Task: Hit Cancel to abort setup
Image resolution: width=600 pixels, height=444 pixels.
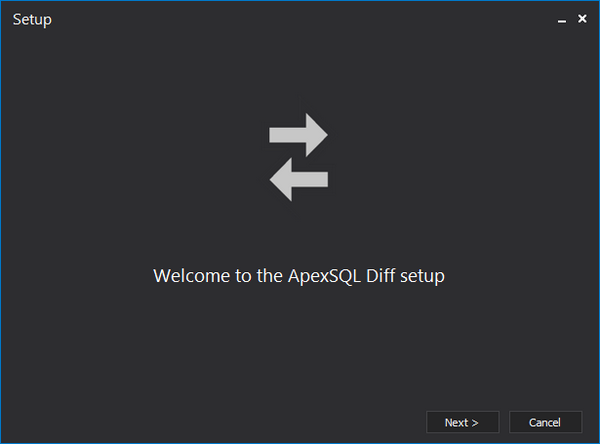Action: [x=545, y=422]
